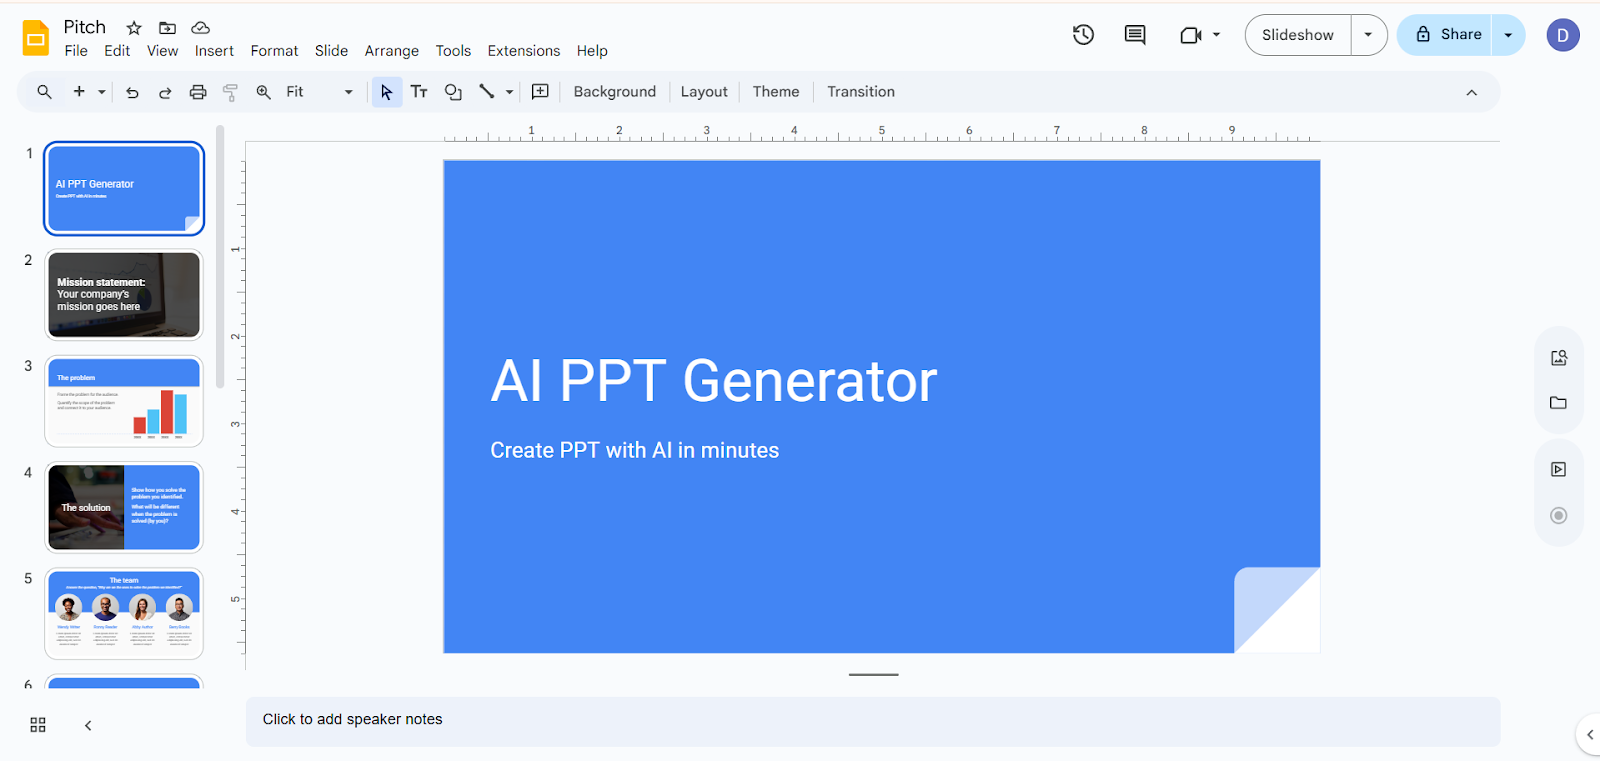
Task: Open version history clock icon
Action: coord(1083,35)
